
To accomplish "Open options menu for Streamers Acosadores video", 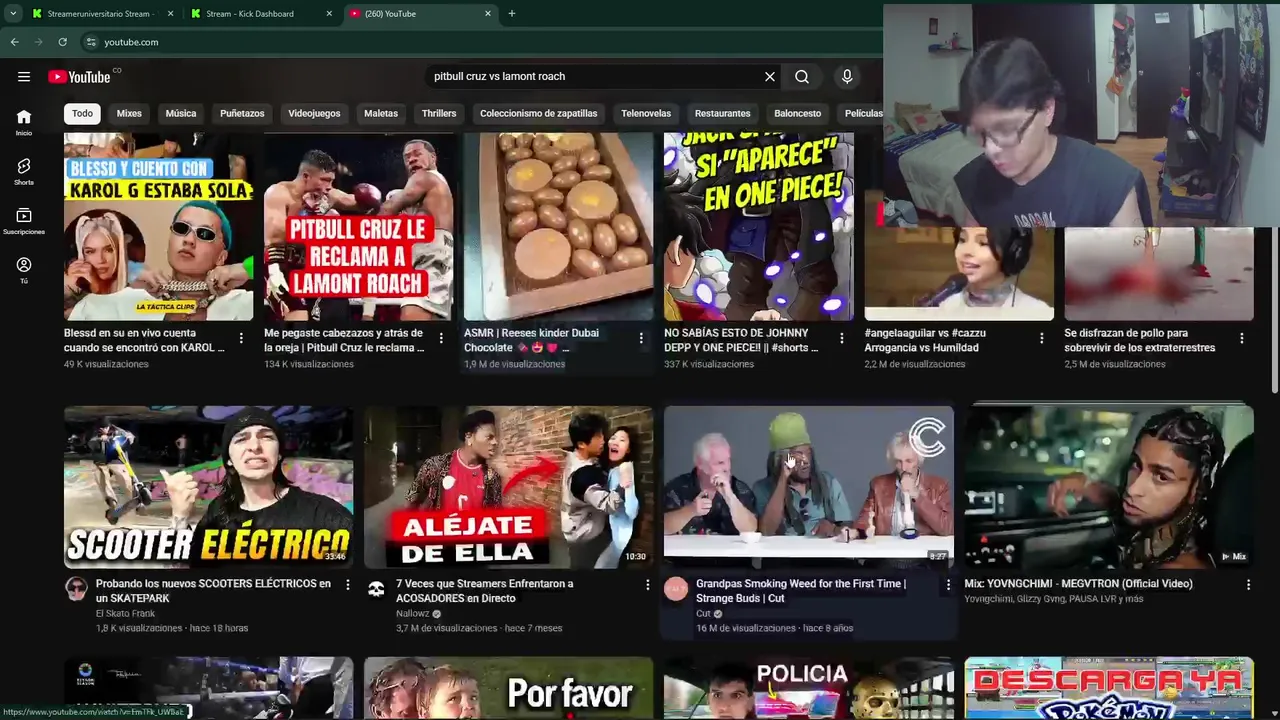I will pos(648,584).
